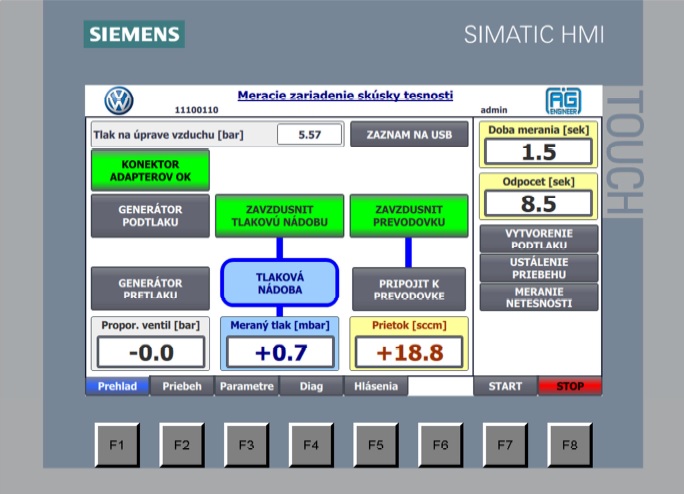
Task: Select the blue Tlaková nádoba block
Action: point(280,283)
